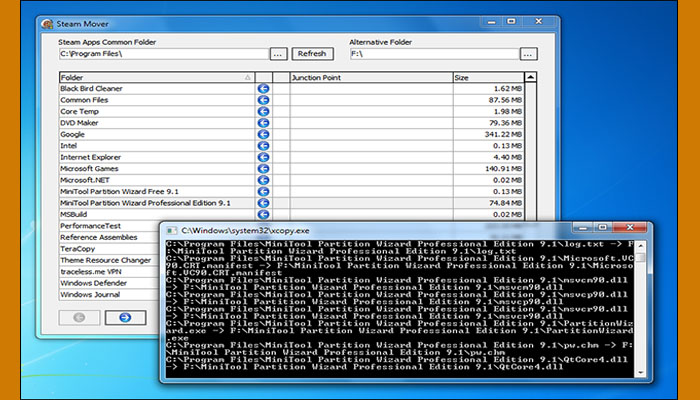This screenshot has height=400, width=700.
Task: Click the Size column header
Action: click(488, 77)
